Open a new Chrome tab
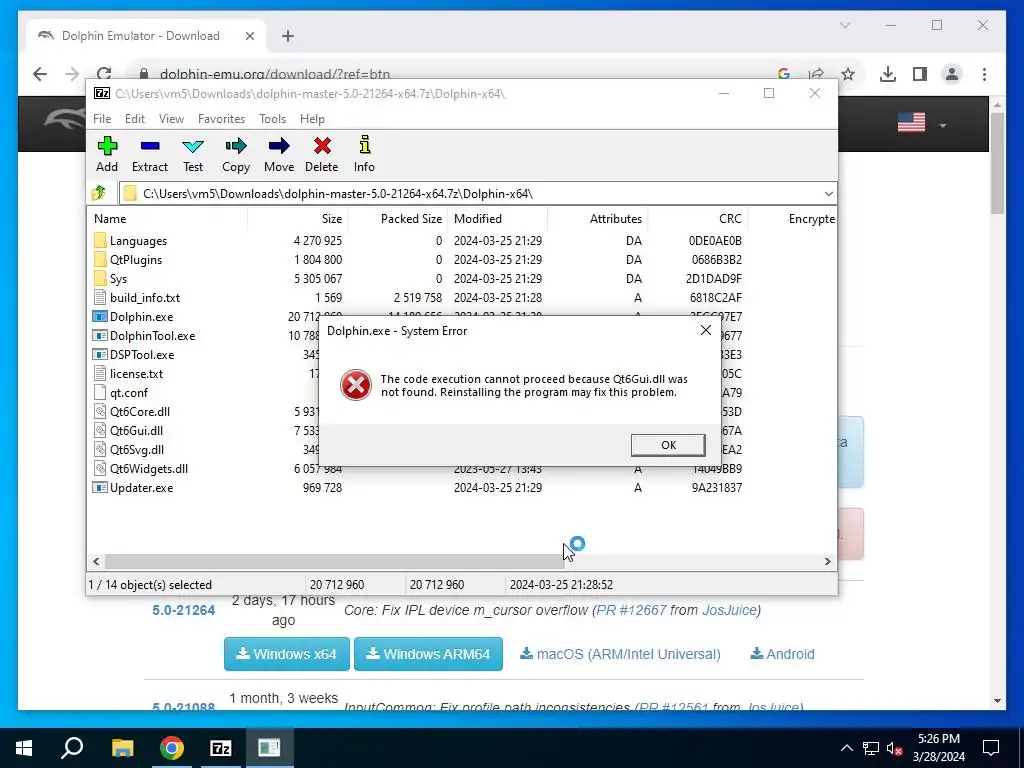This screenshot has width=1024, height=768. [x=287, y=36]
